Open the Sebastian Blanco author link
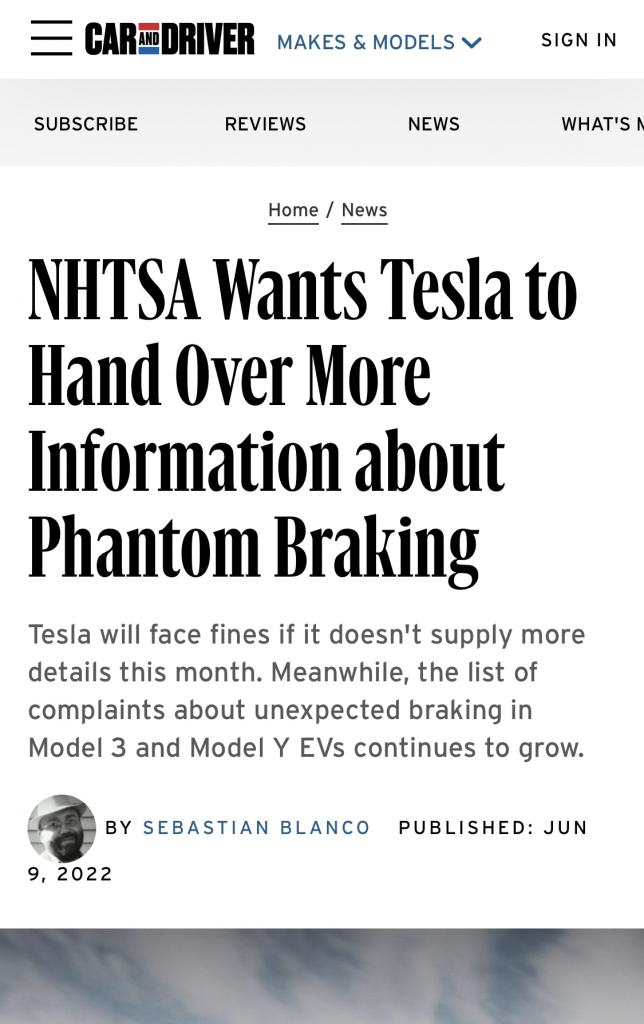The image size is (644, 1024). [x=257, y=827]
